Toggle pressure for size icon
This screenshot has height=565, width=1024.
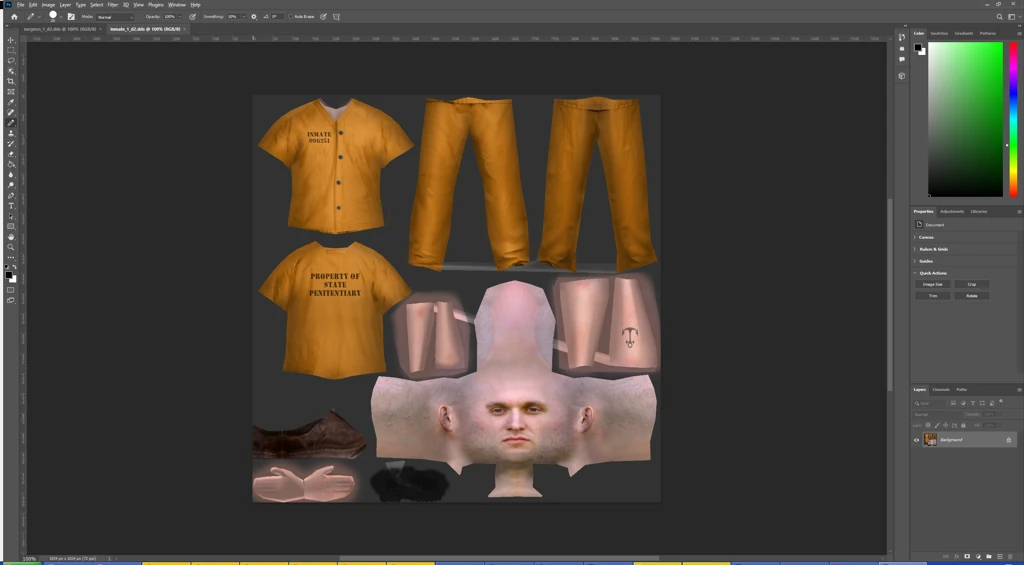tap(323, 17)
